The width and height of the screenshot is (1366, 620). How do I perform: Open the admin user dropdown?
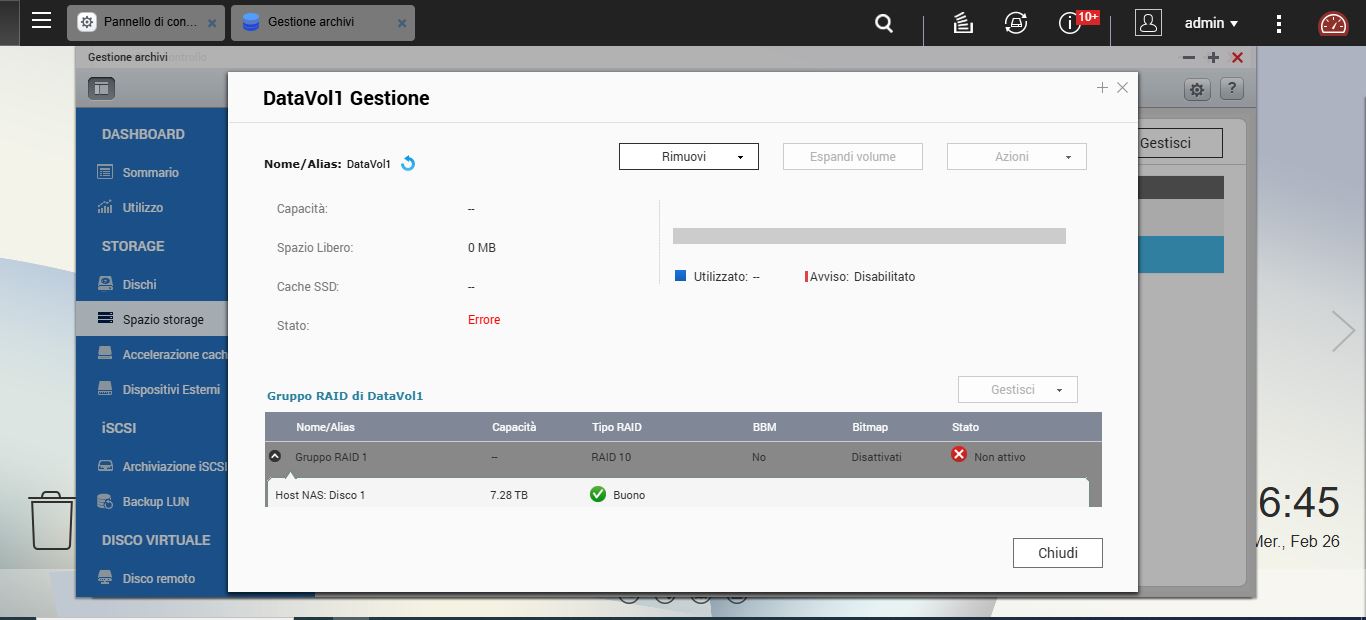pyautogui.click(x=1210, y=23)
